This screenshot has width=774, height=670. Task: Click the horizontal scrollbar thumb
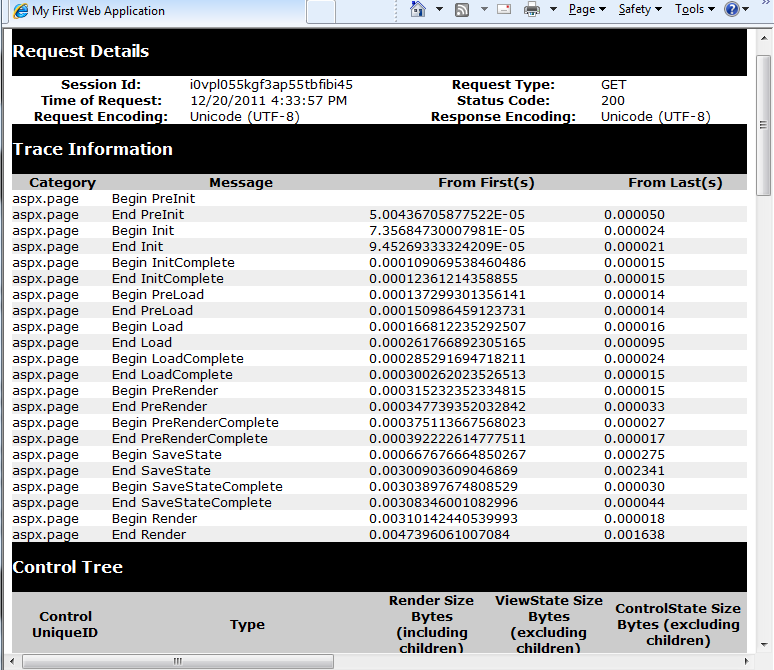coord(178,661)
